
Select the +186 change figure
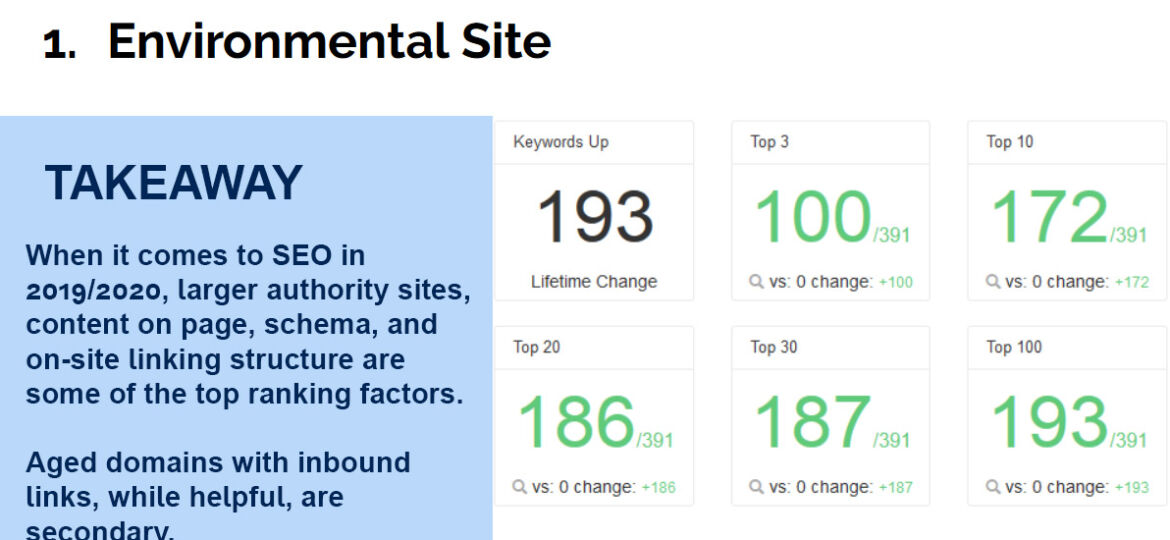coord(658,488)
